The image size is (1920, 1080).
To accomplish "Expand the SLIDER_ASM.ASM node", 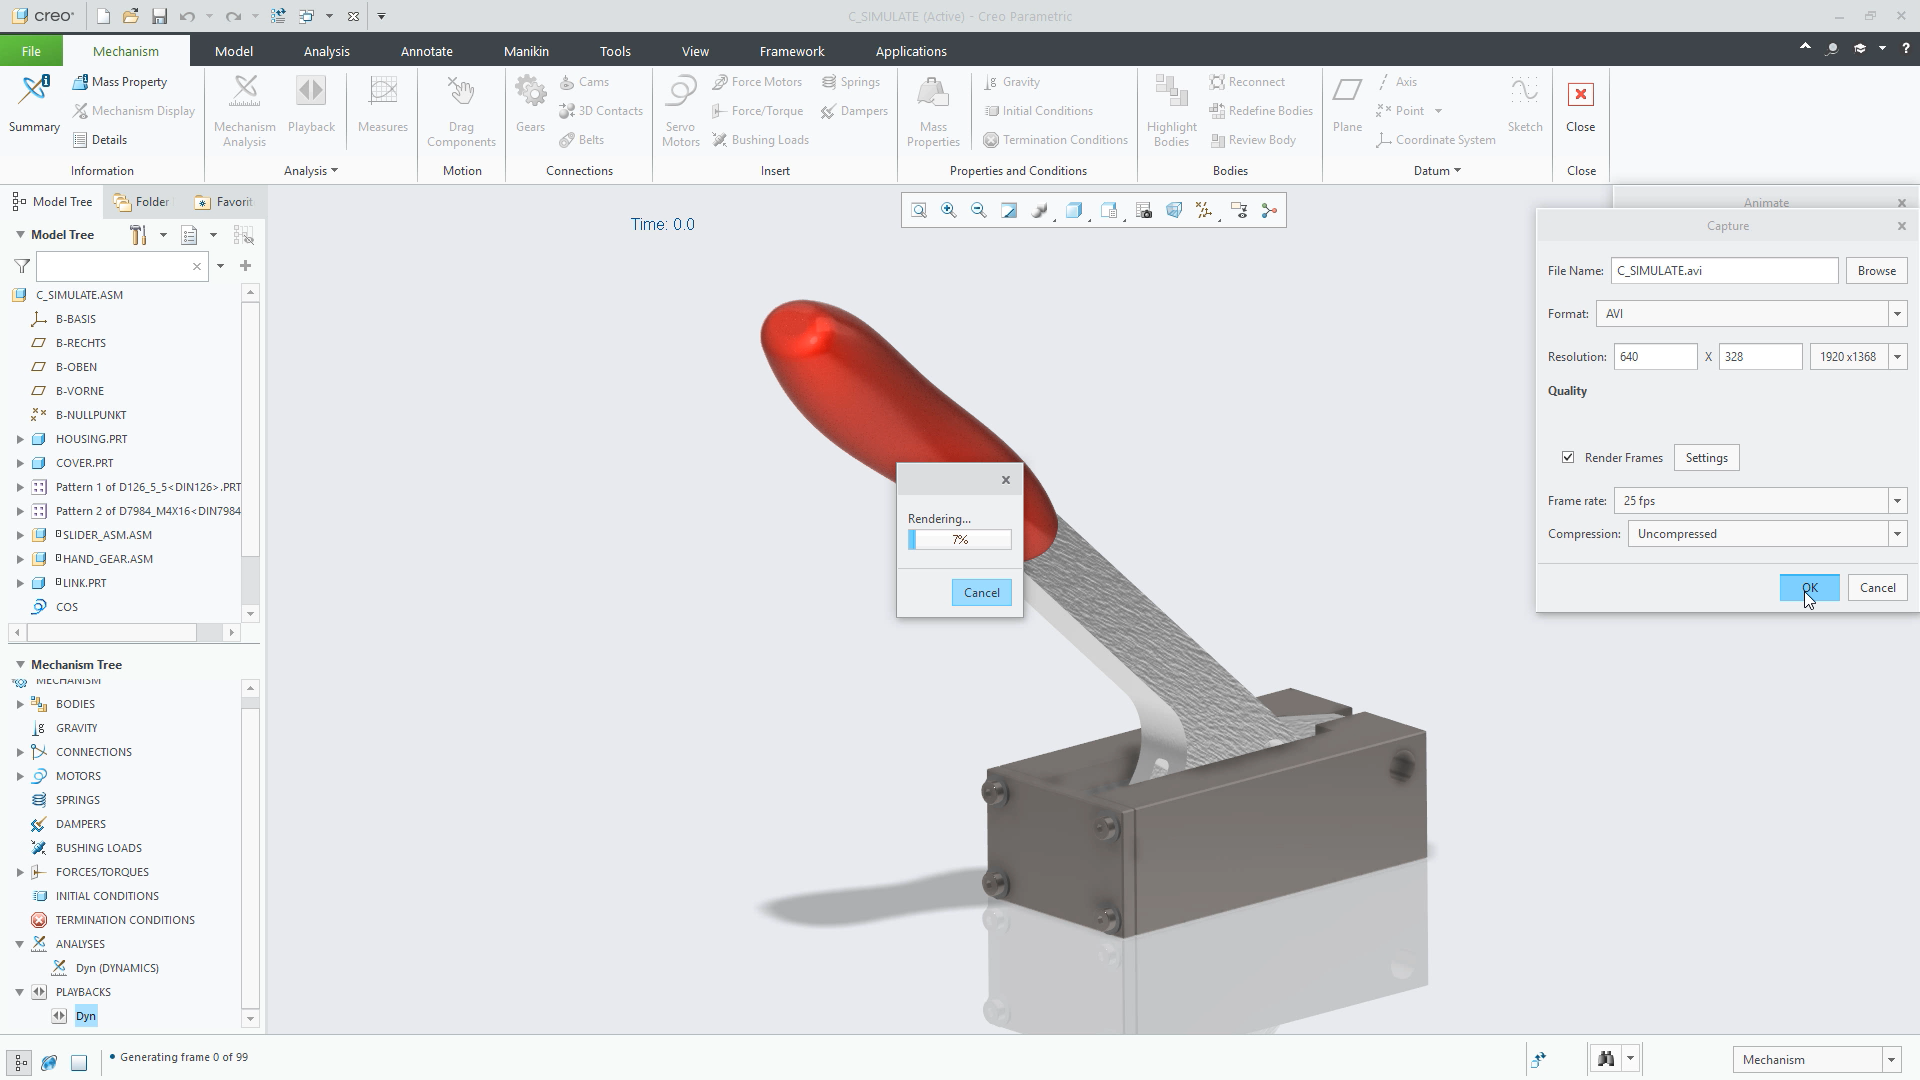I will pyautogui.click(x=20, y=535).
